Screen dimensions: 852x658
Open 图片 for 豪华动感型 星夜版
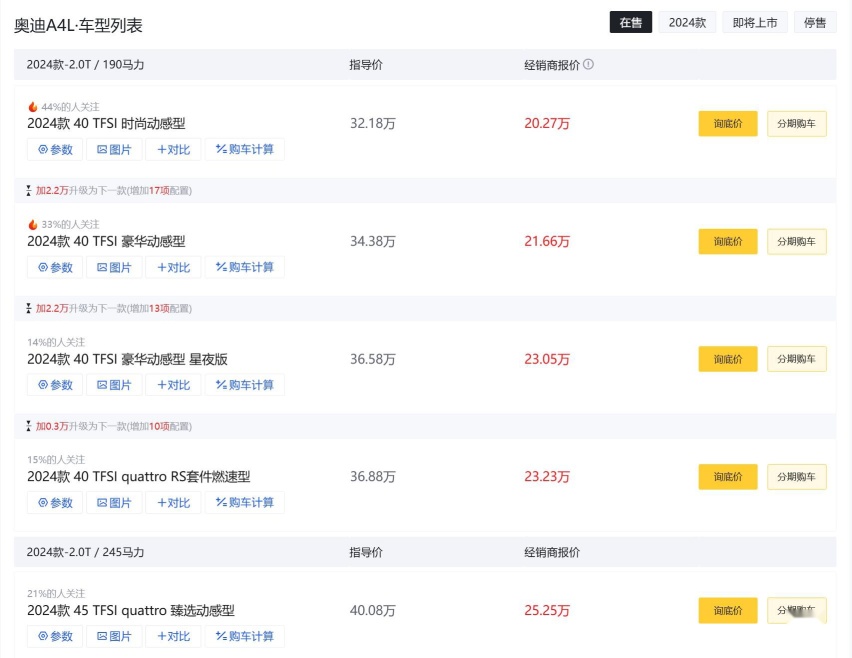click(114, 385)
